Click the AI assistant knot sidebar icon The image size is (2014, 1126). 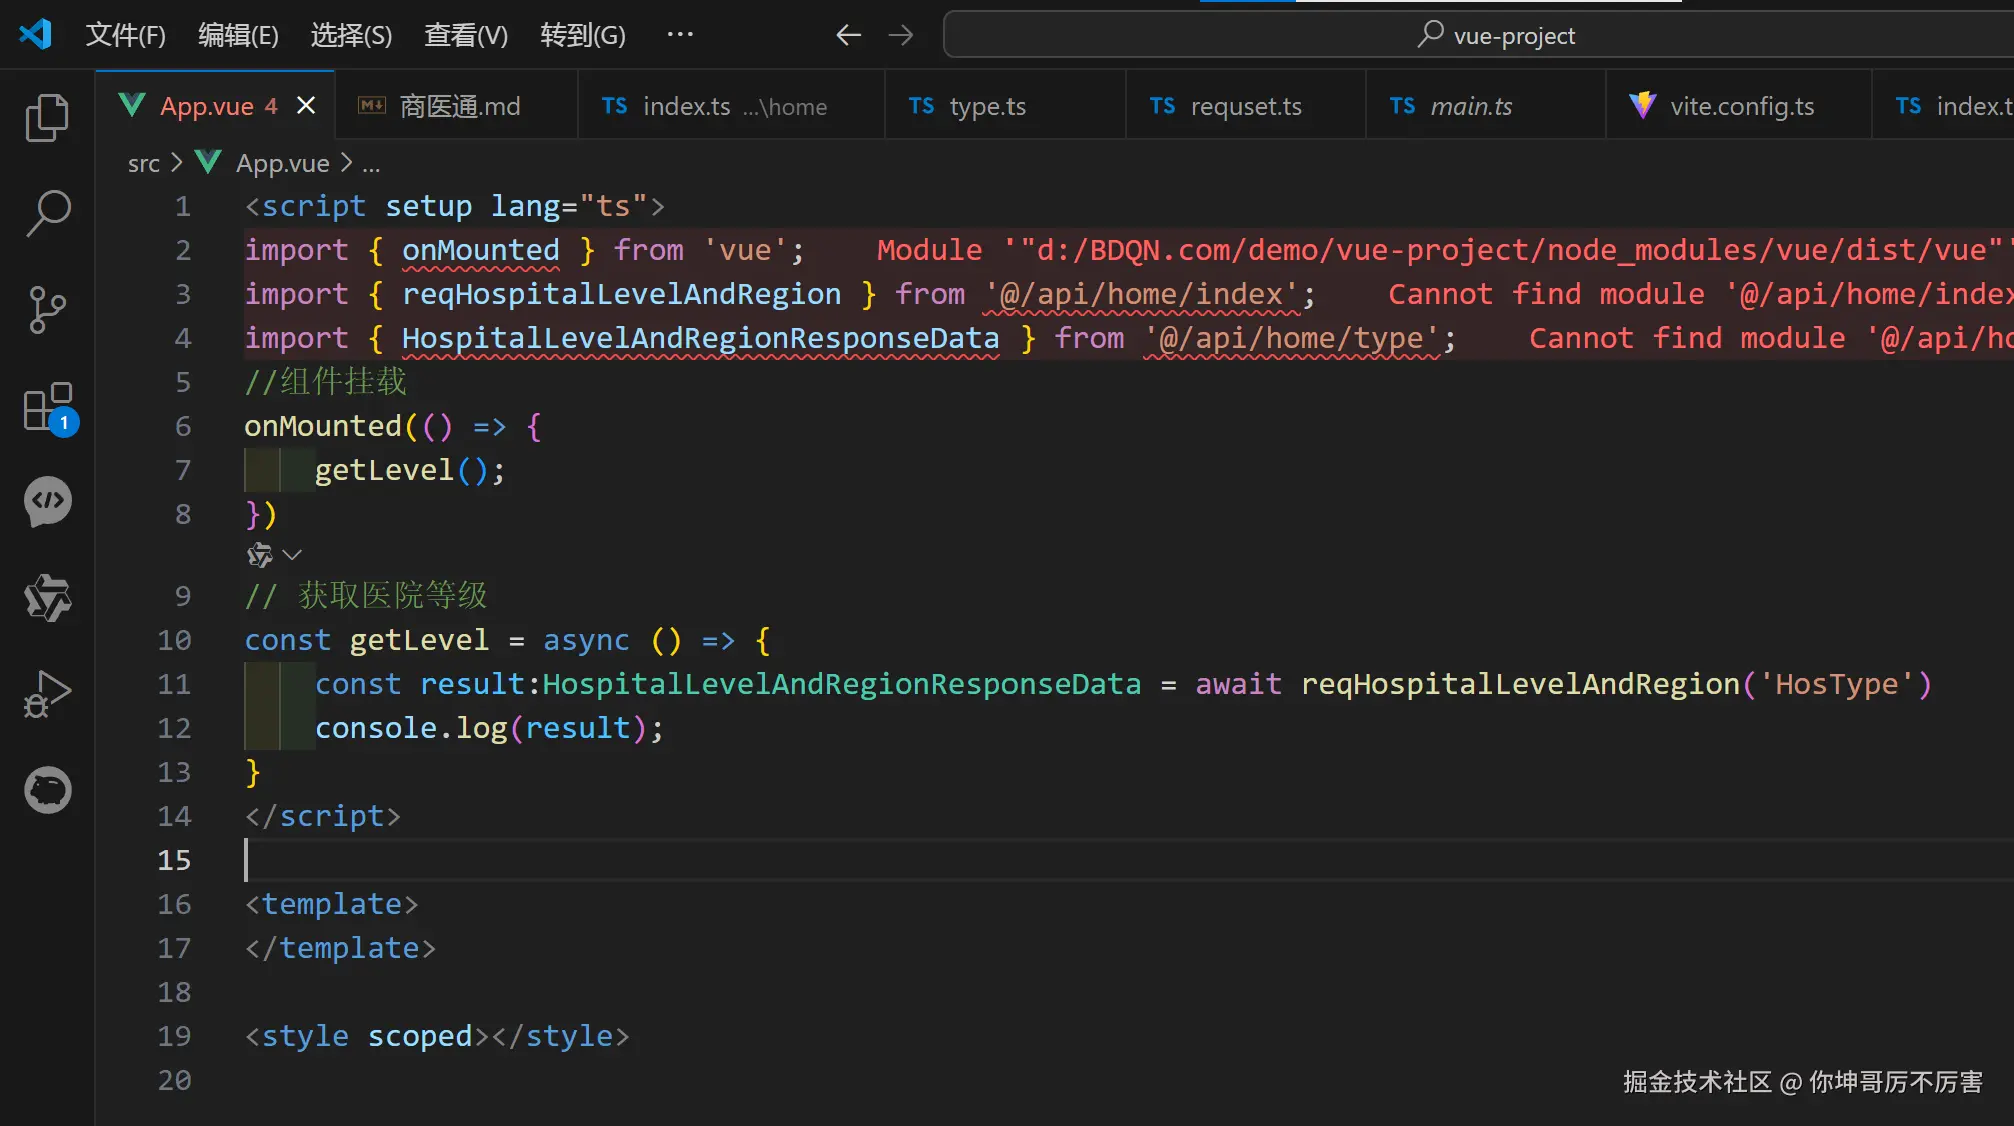[47, 598]
